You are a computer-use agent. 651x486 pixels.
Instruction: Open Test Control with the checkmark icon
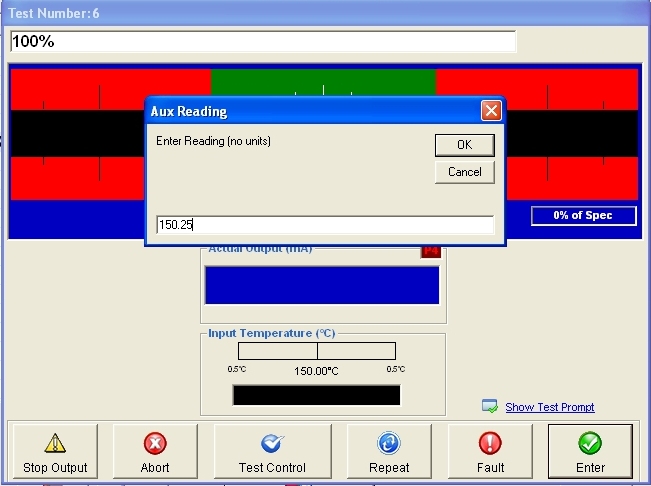coord(272,452)
